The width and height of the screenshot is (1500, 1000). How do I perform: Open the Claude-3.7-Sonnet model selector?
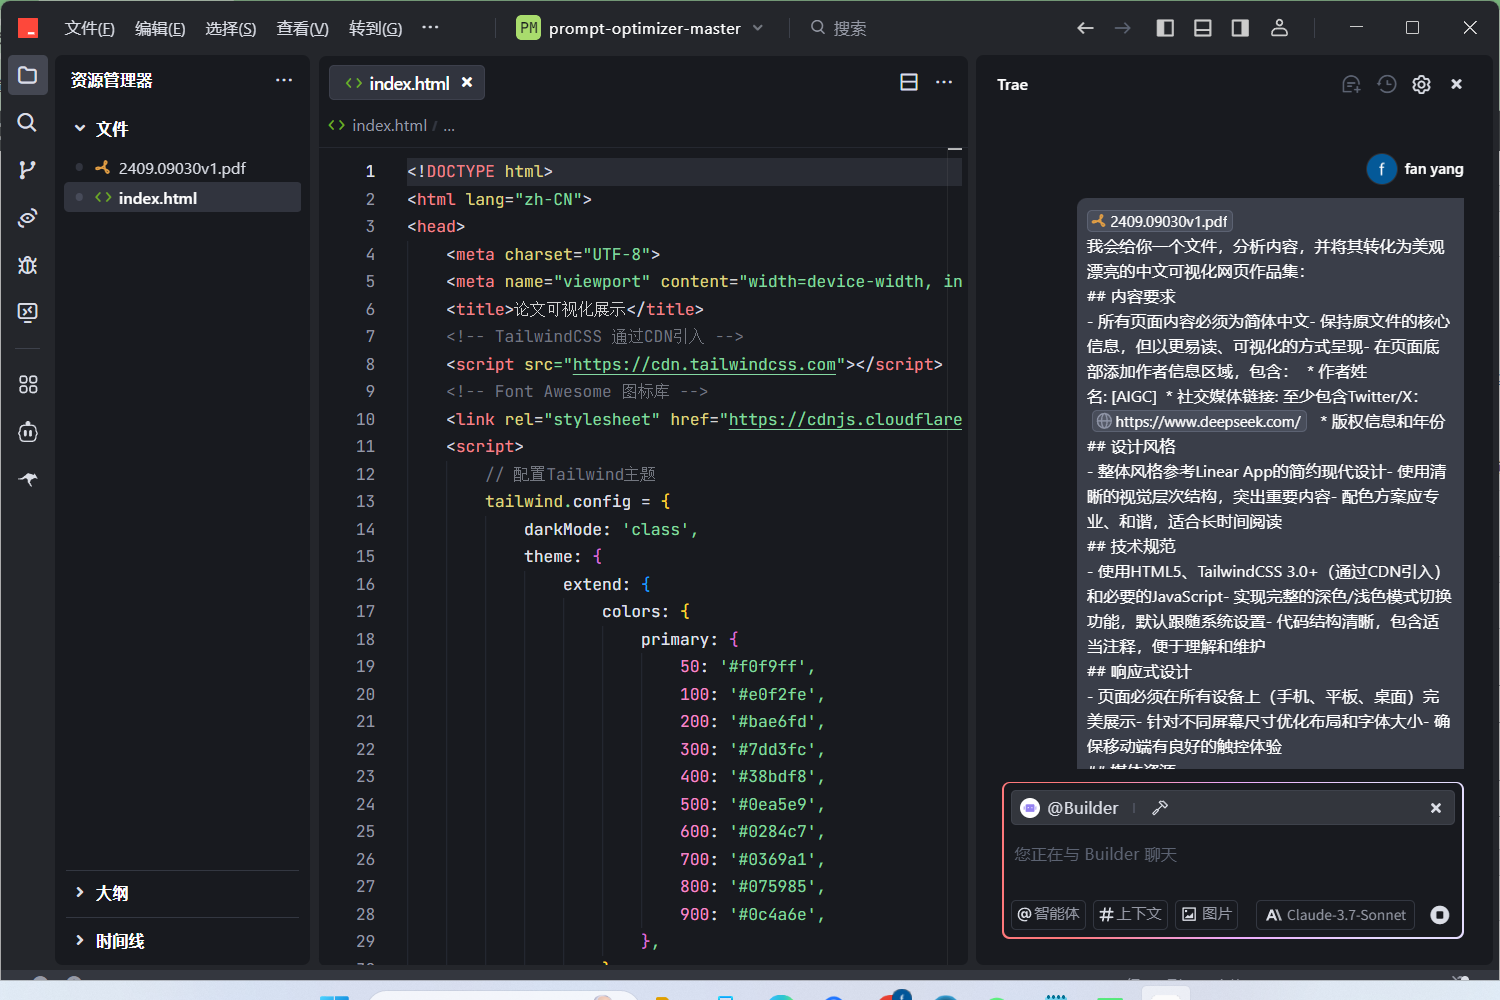pos(1335,915)
